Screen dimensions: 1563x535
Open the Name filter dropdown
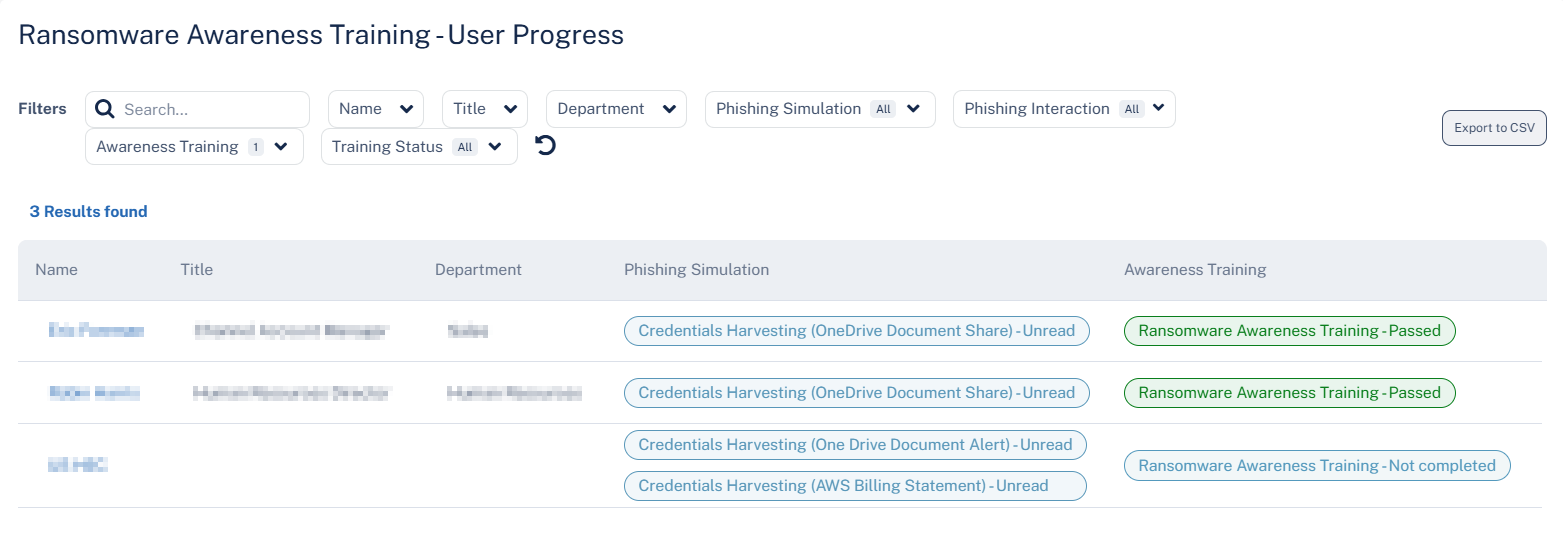tap(376, 109)
